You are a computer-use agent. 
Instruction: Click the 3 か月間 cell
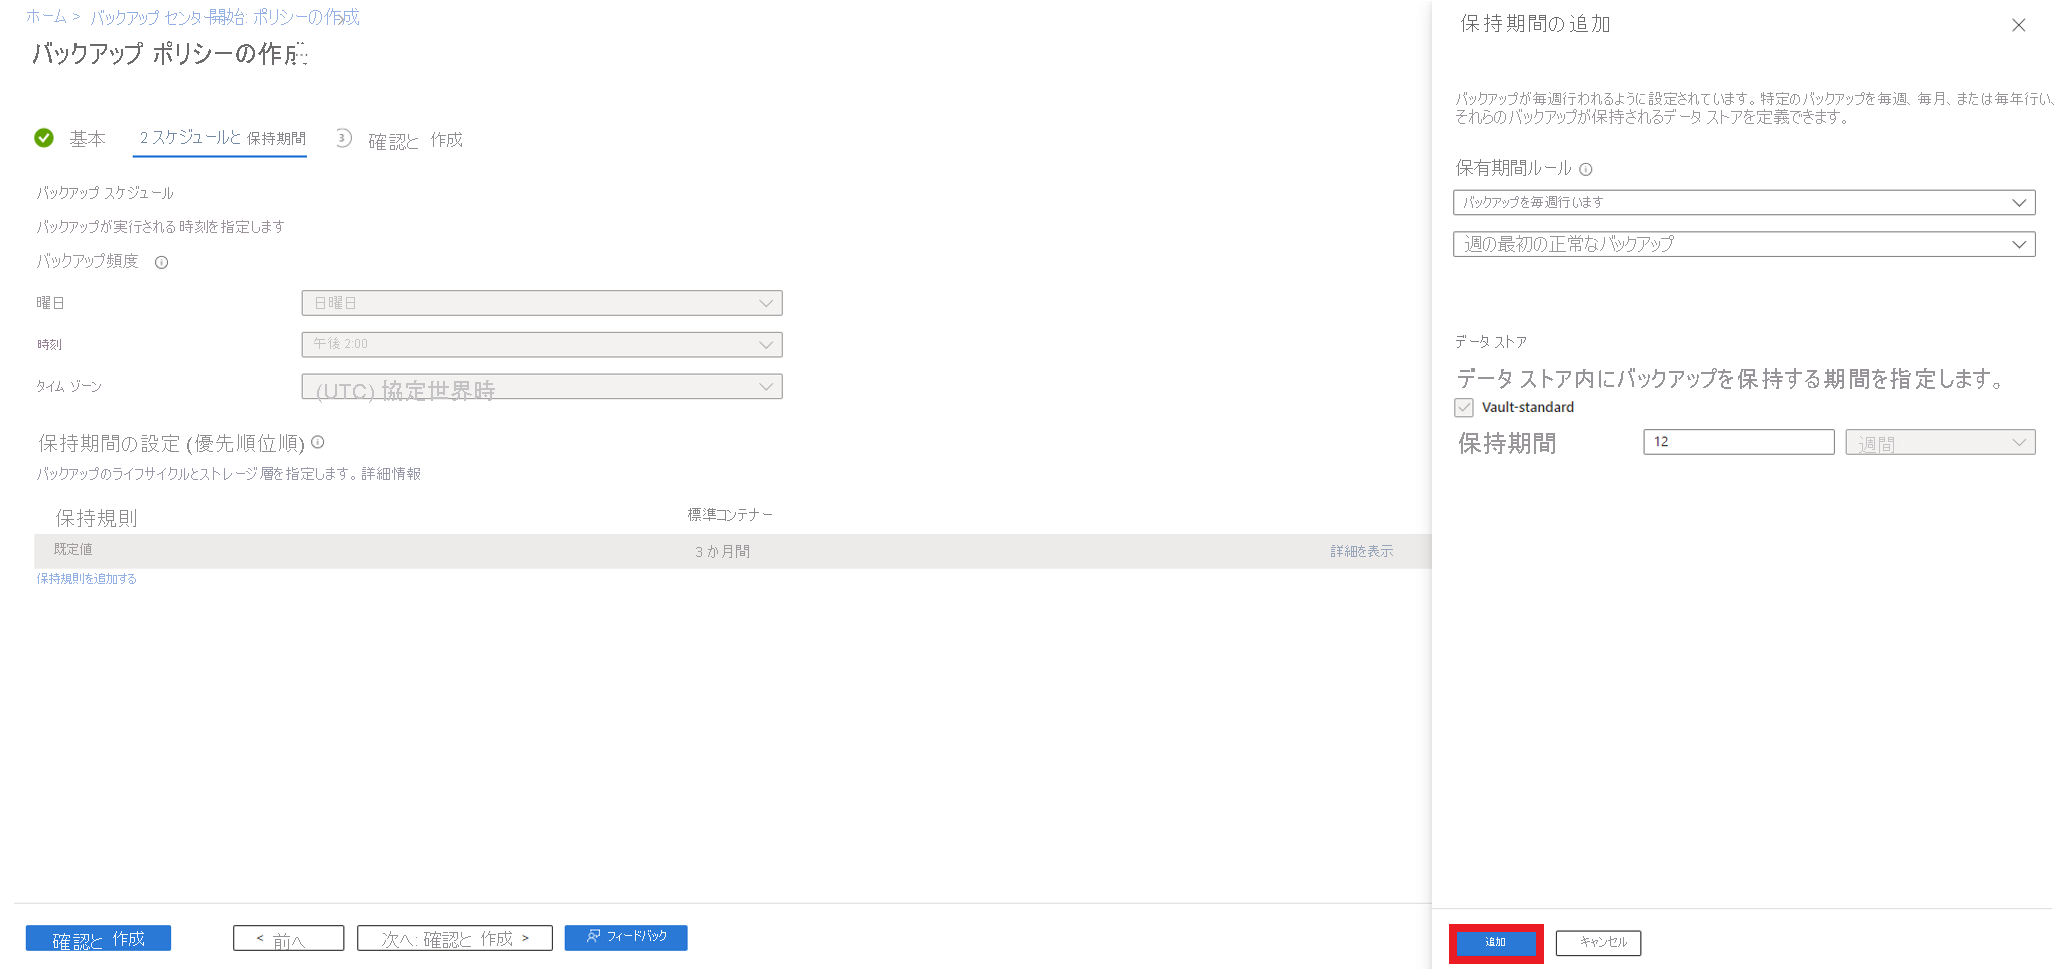click(722, 552)
